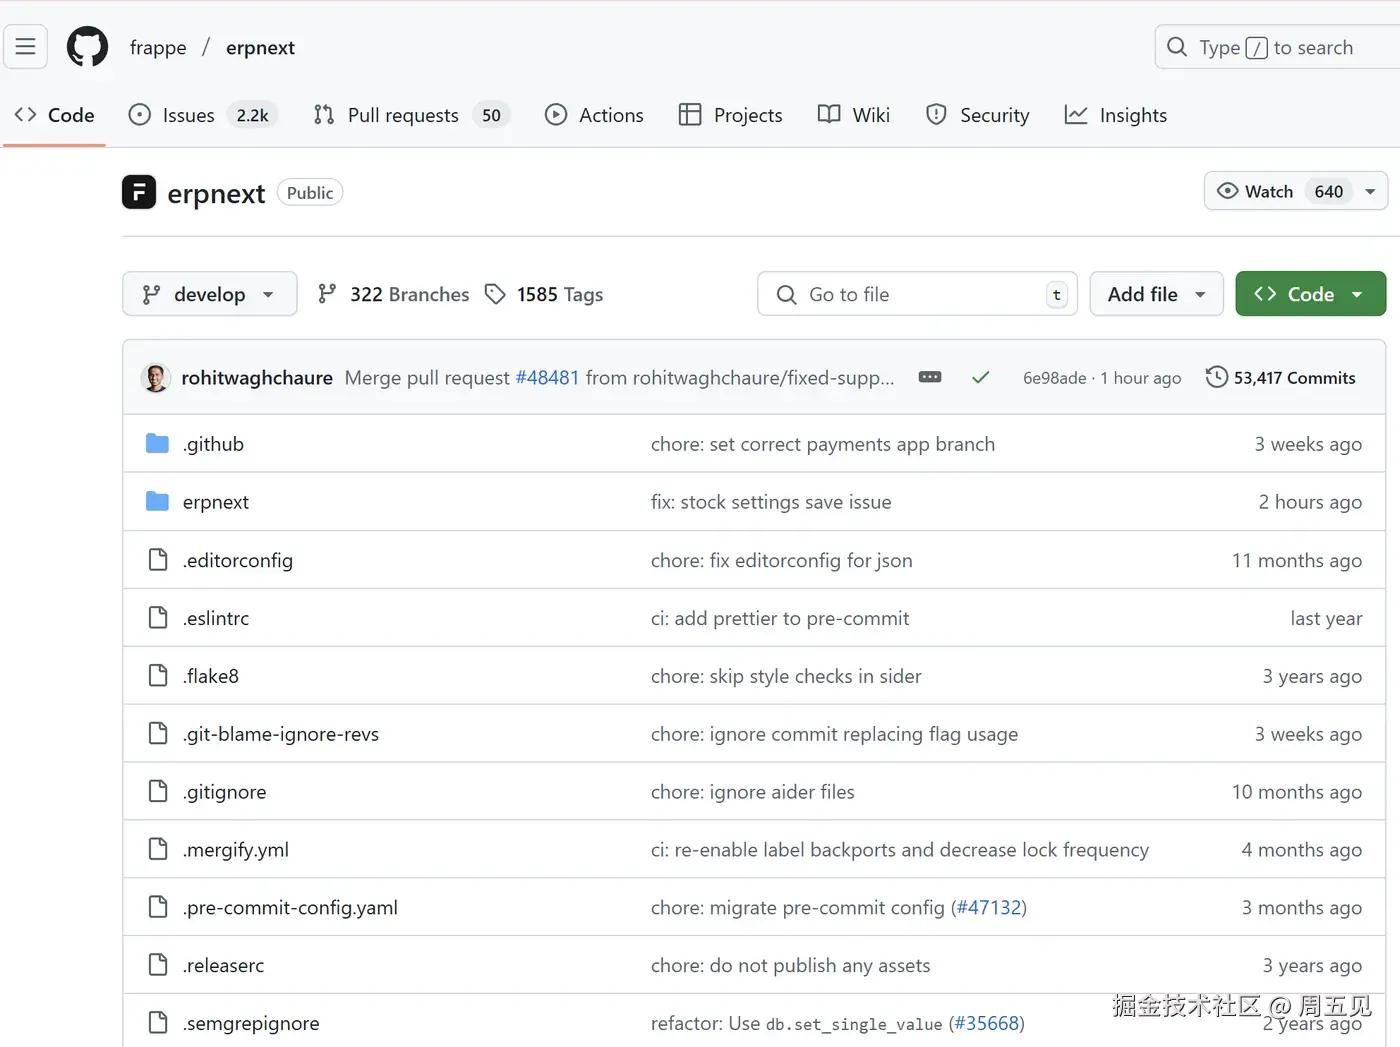Open rohitwaghchaure author link
1400x1047 pixels.
tap(257, 378)
